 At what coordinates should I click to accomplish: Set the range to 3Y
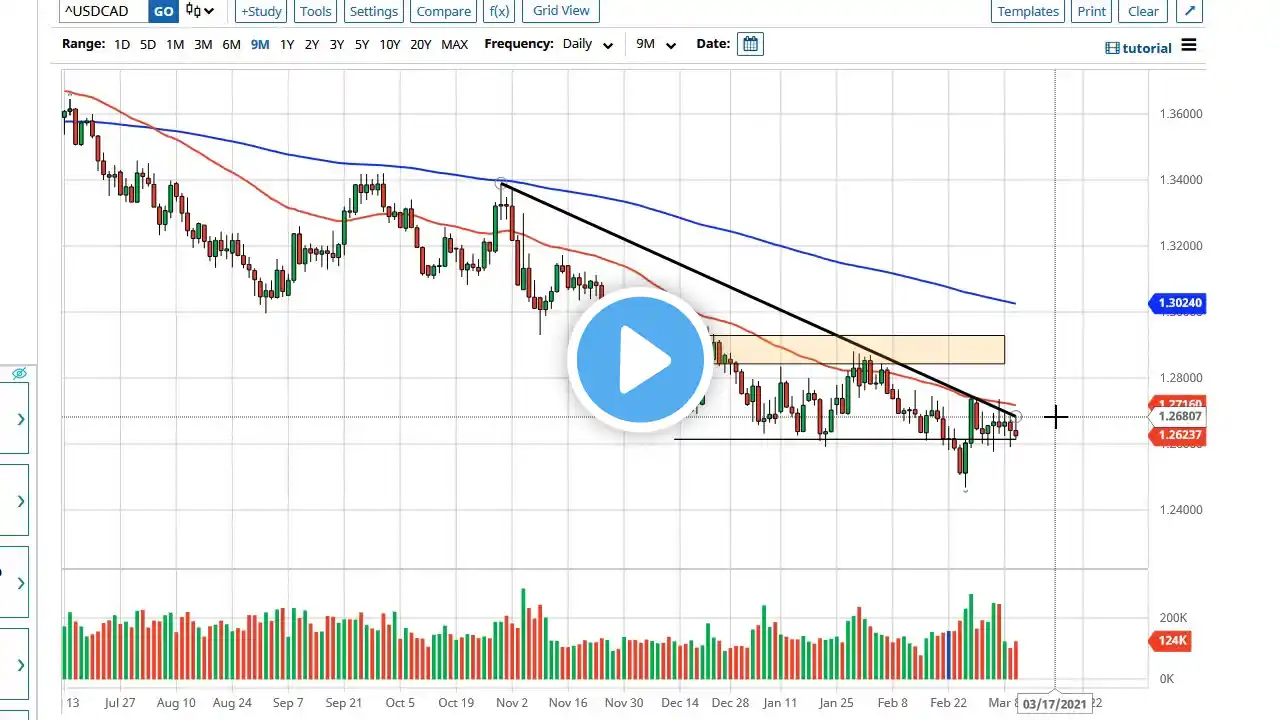pos(337,44)
